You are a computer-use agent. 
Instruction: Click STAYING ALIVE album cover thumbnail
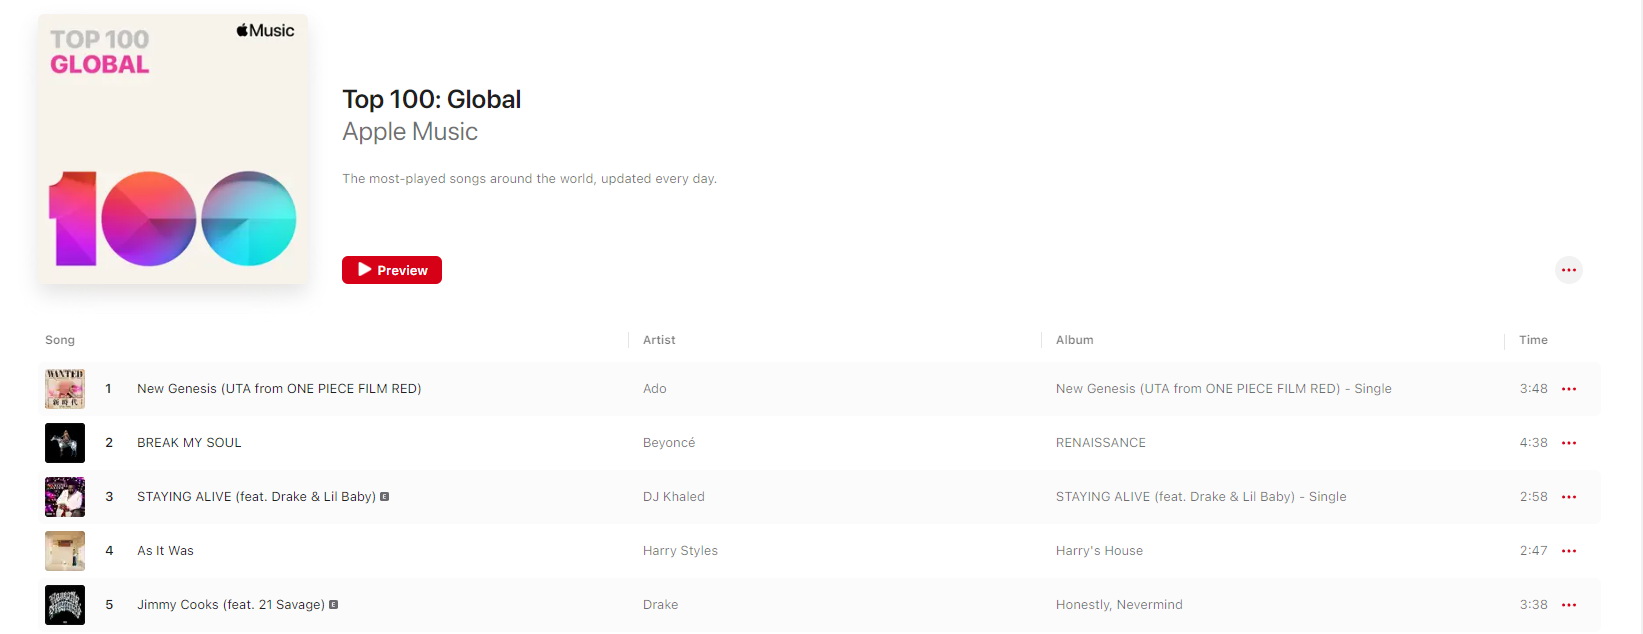pos(65,497)
